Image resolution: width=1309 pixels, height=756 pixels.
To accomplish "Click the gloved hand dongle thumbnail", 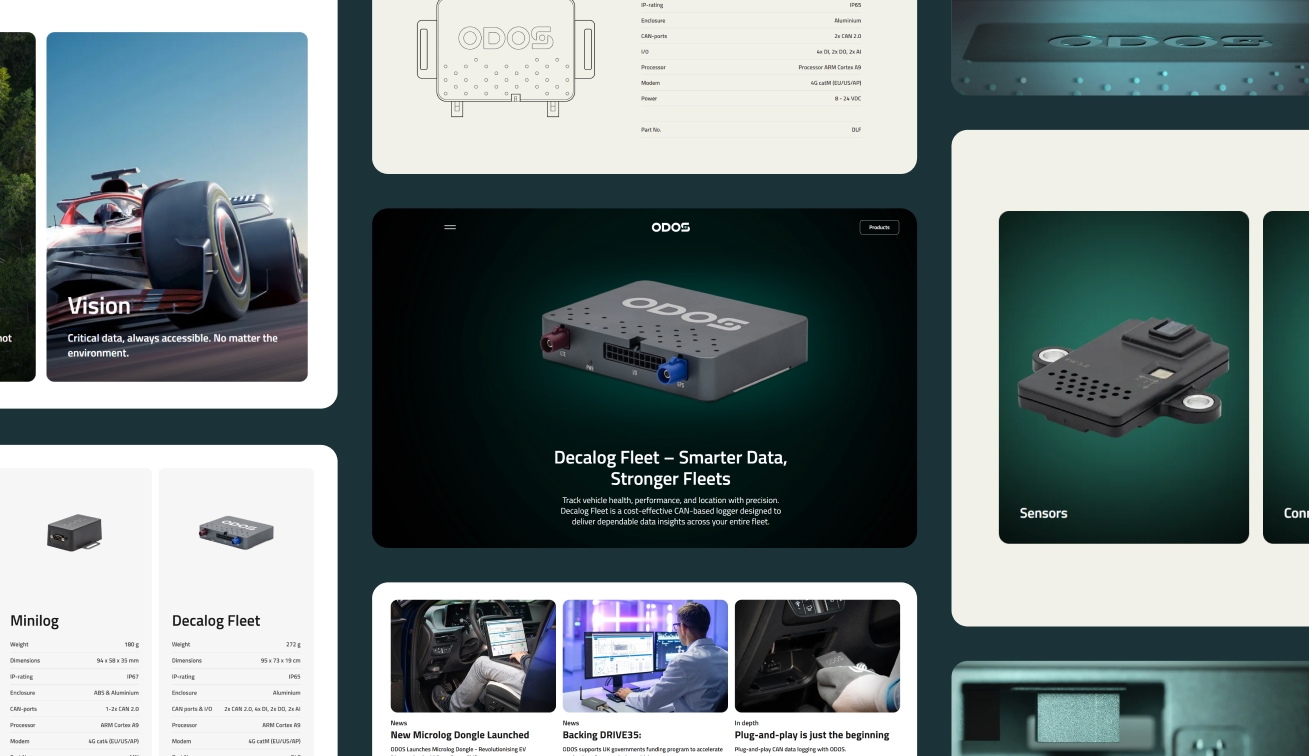I will pyautogui.click(x=817, y=656).
